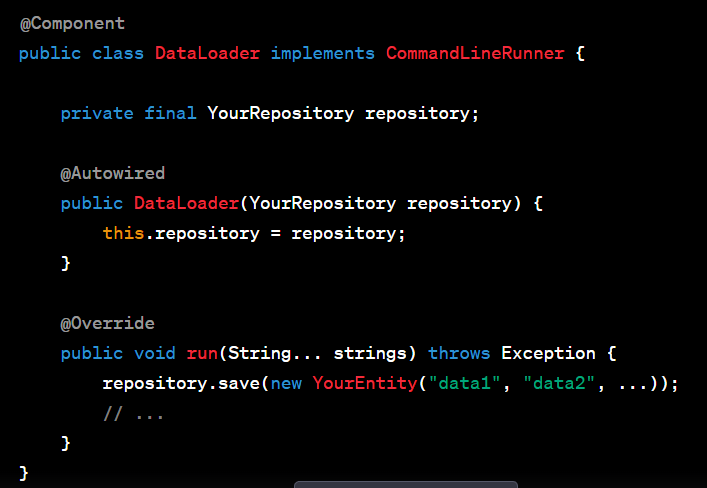Click DataLoader in the class declaration line
Screen dimensions: 707x488
207,53
